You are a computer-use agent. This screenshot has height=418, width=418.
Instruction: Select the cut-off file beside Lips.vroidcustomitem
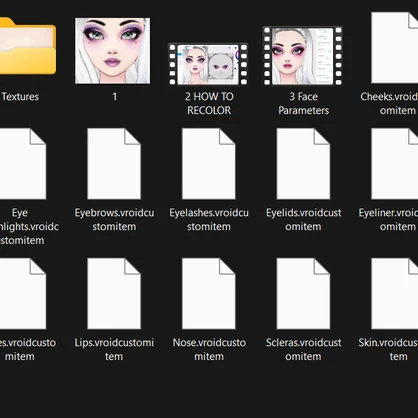[23, 294]
